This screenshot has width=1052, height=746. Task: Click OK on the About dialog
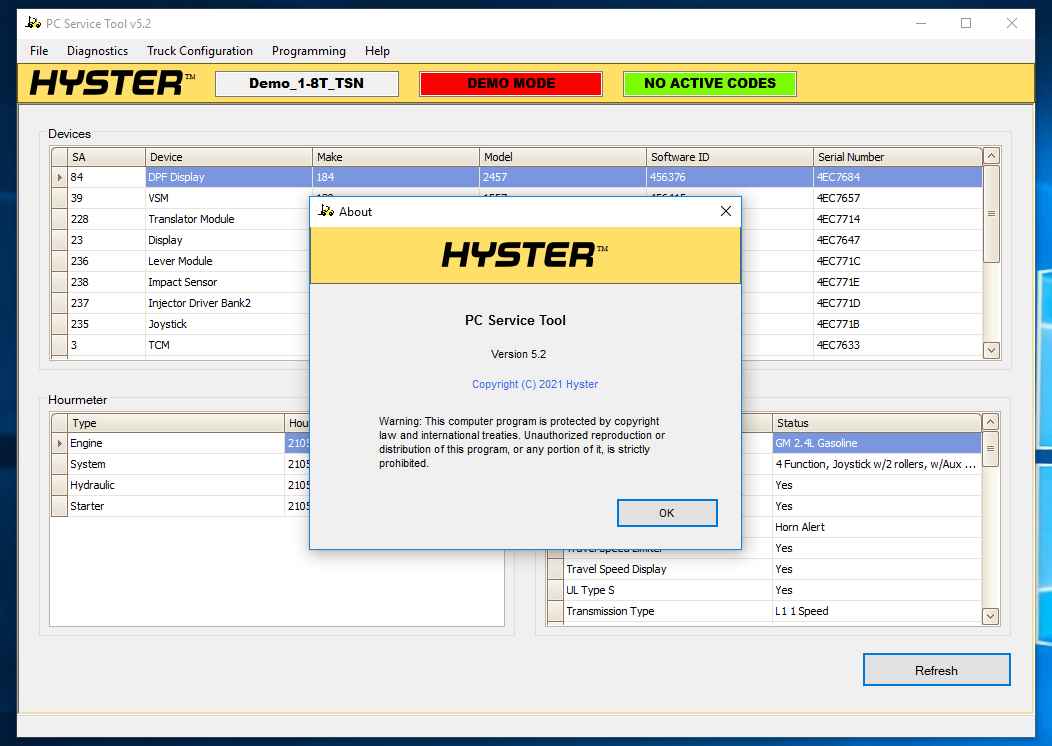click(667, 512)
